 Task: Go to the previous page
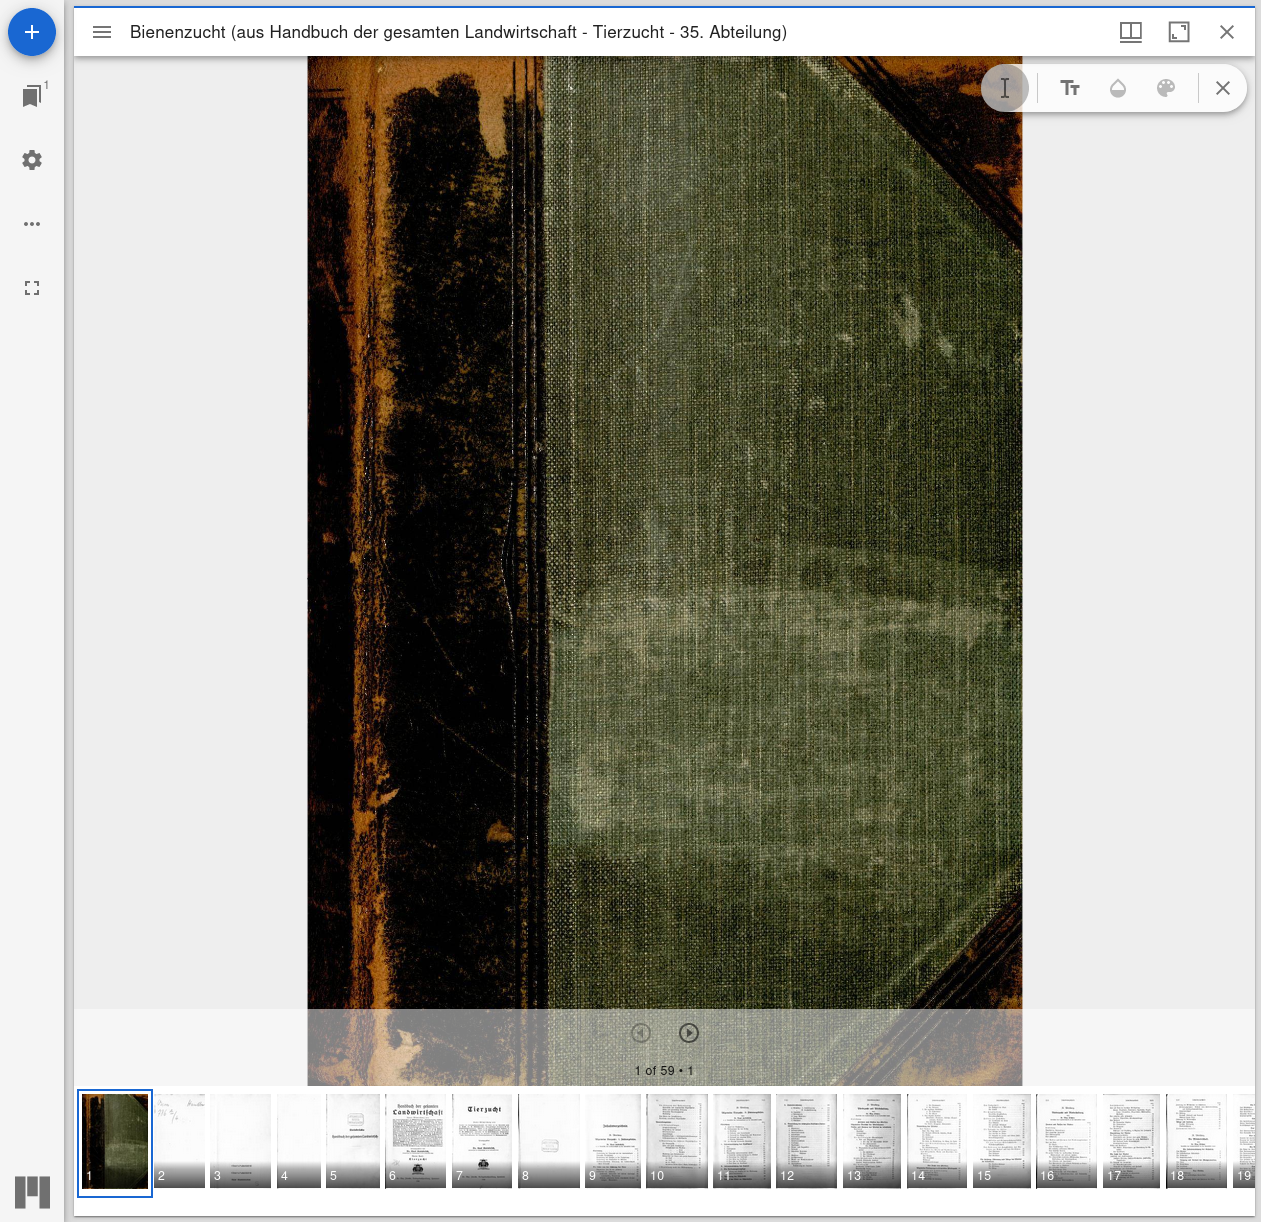coord(641,1033)
